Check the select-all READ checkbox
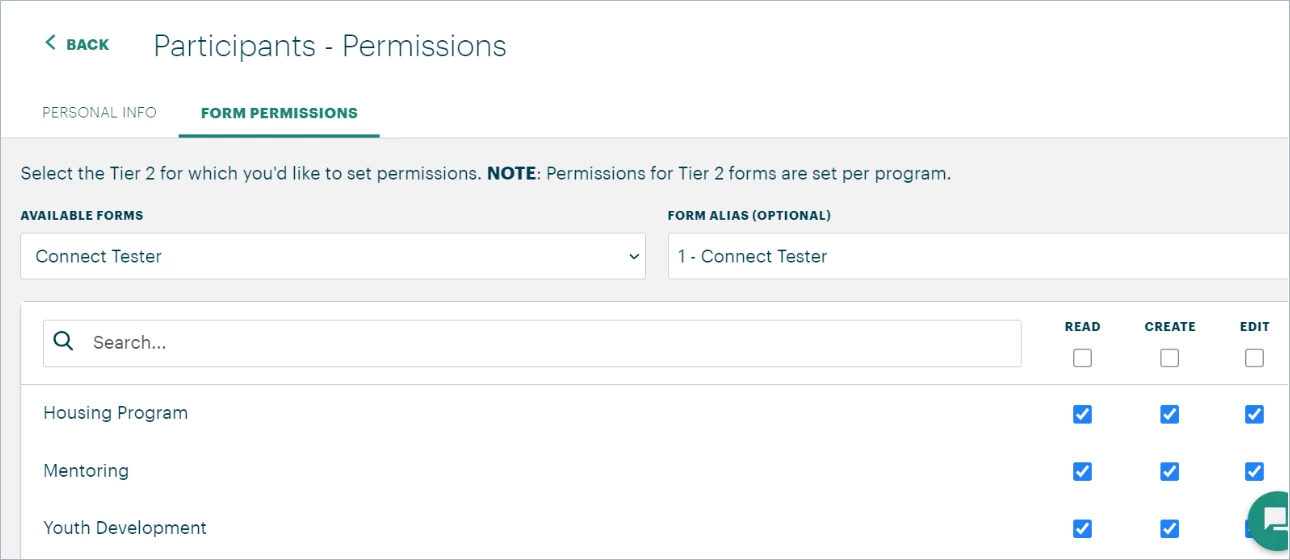Viewport: 1290px width, 560px height. 1082,358
